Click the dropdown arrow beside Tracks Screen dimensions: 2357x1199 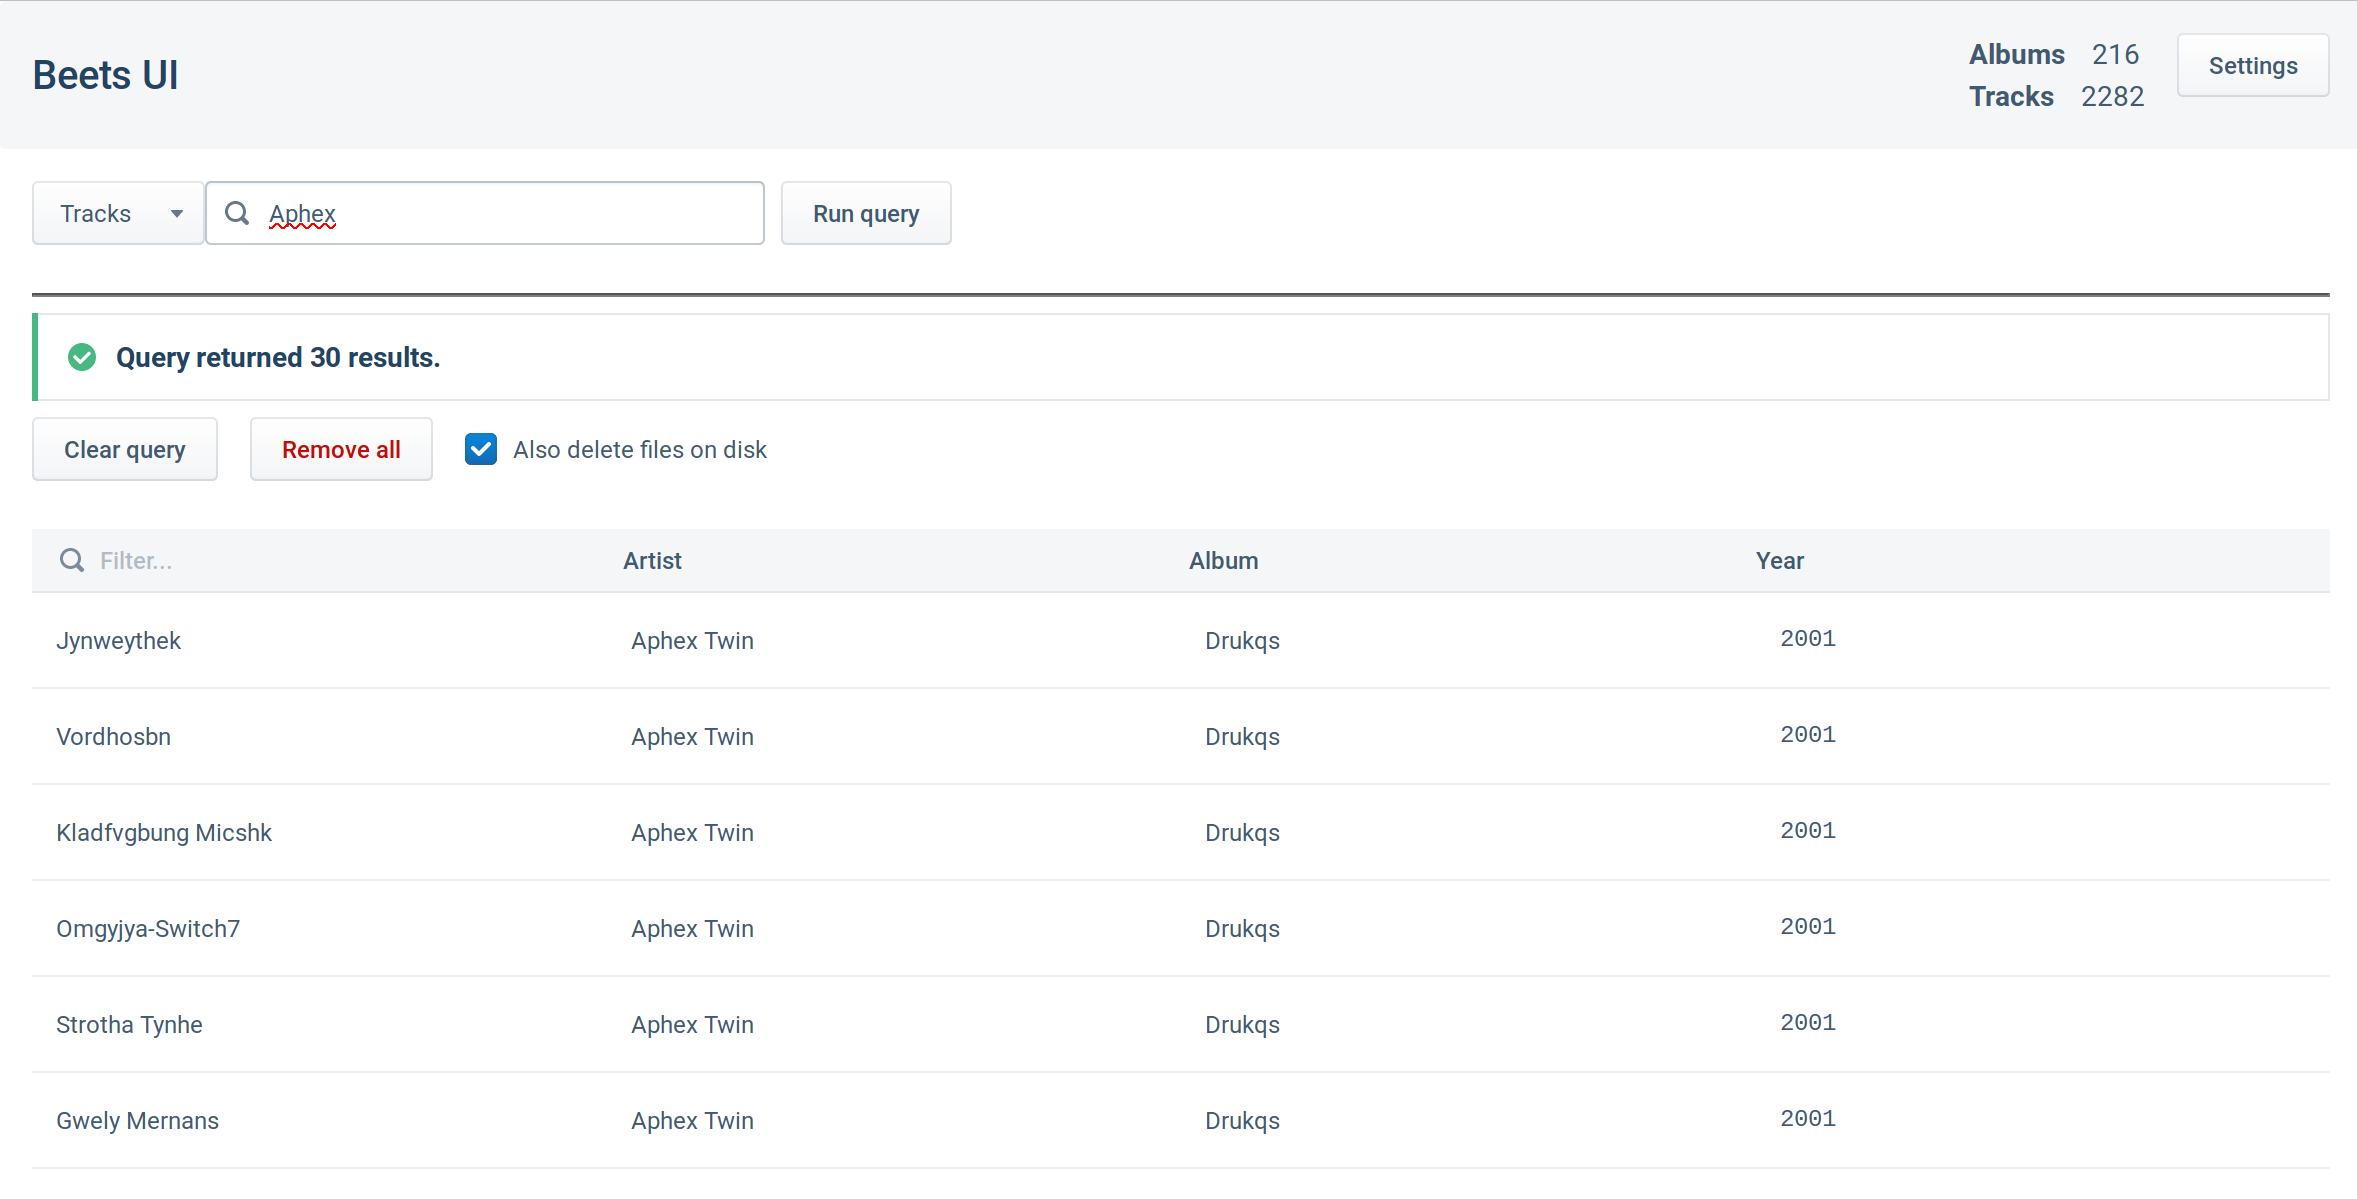(x=177, y=213)
